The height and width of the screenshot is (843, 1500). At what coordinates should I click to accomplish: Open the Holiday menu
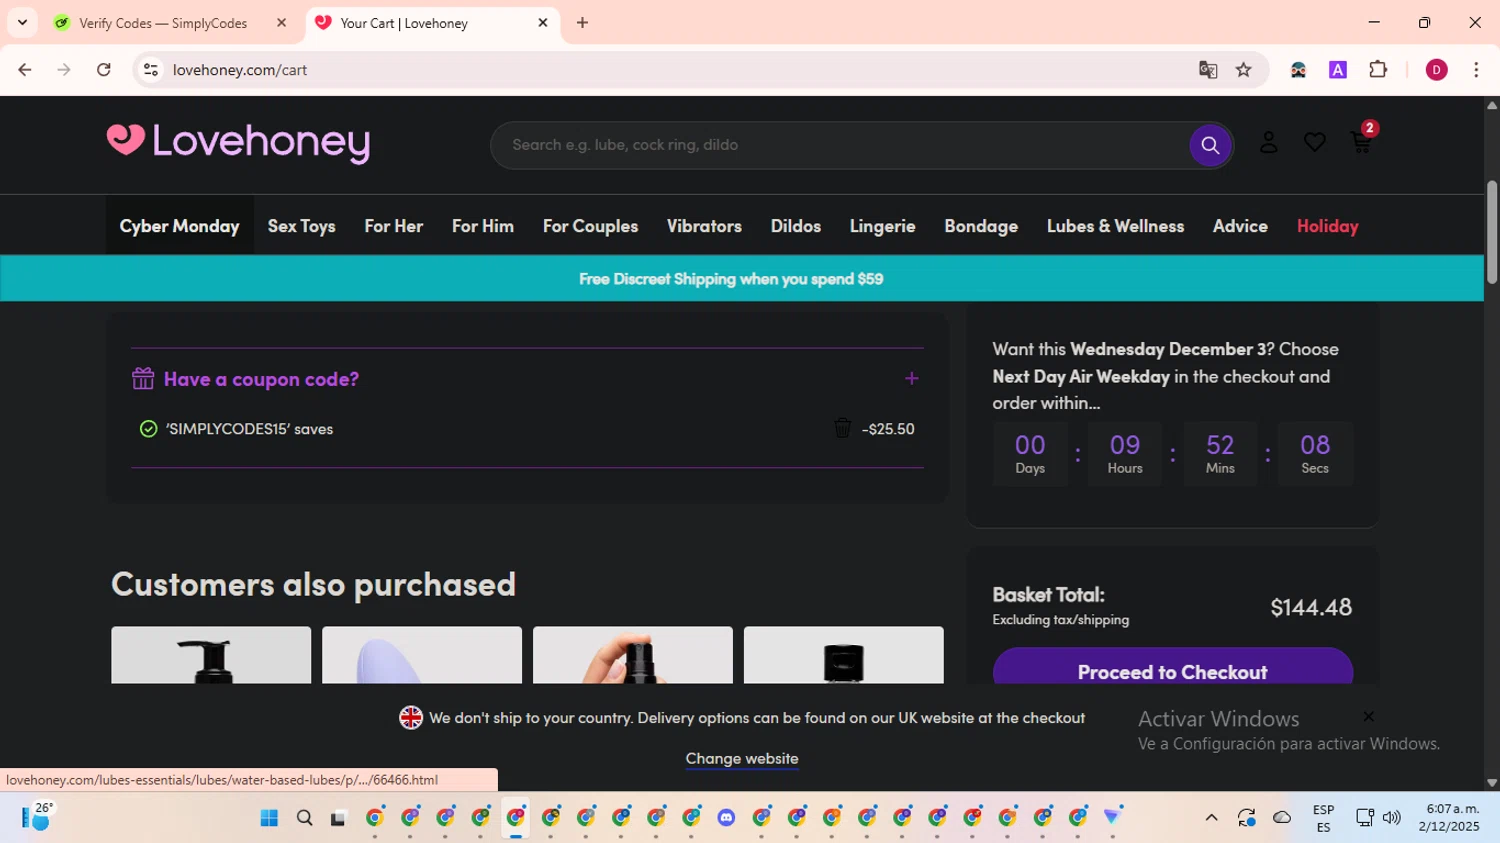coord(1327,226)
